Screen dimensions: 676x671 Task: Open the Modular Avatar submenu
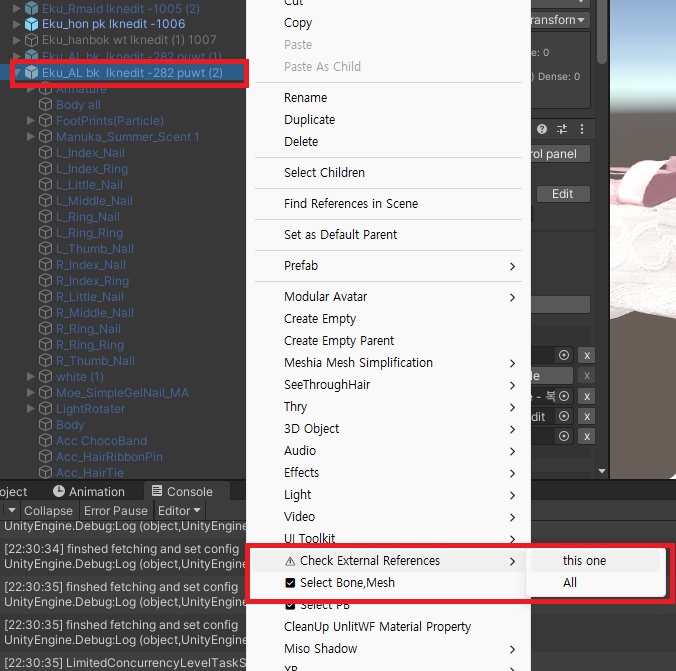388,297
